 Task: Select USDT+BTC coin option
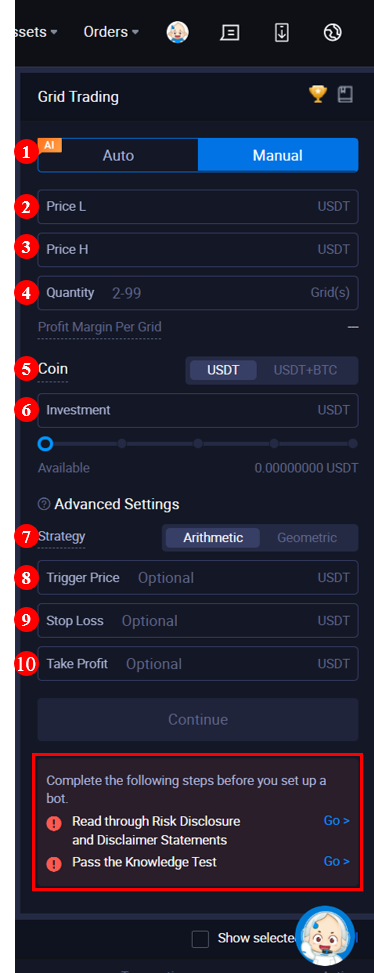click(x=306, y=370)
